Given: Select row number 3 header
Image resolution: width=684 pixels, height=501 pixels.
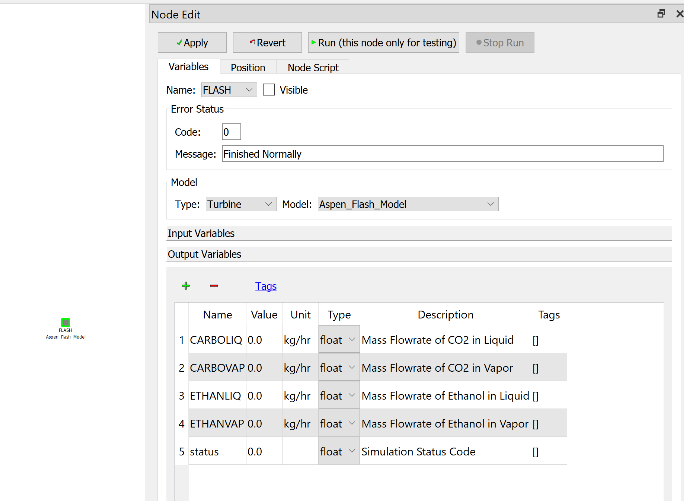Looking at the screenshot, I should [x=181, y=396].
